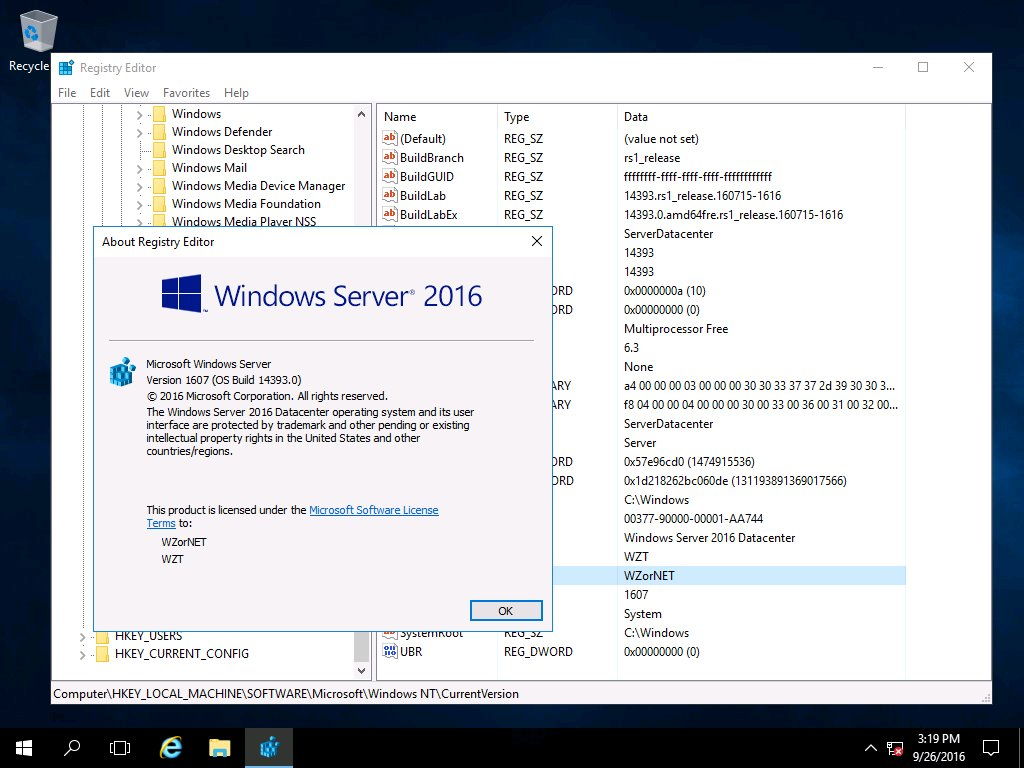
Task: Expand the Windows key in the tree
Action: tap(139, 115)
